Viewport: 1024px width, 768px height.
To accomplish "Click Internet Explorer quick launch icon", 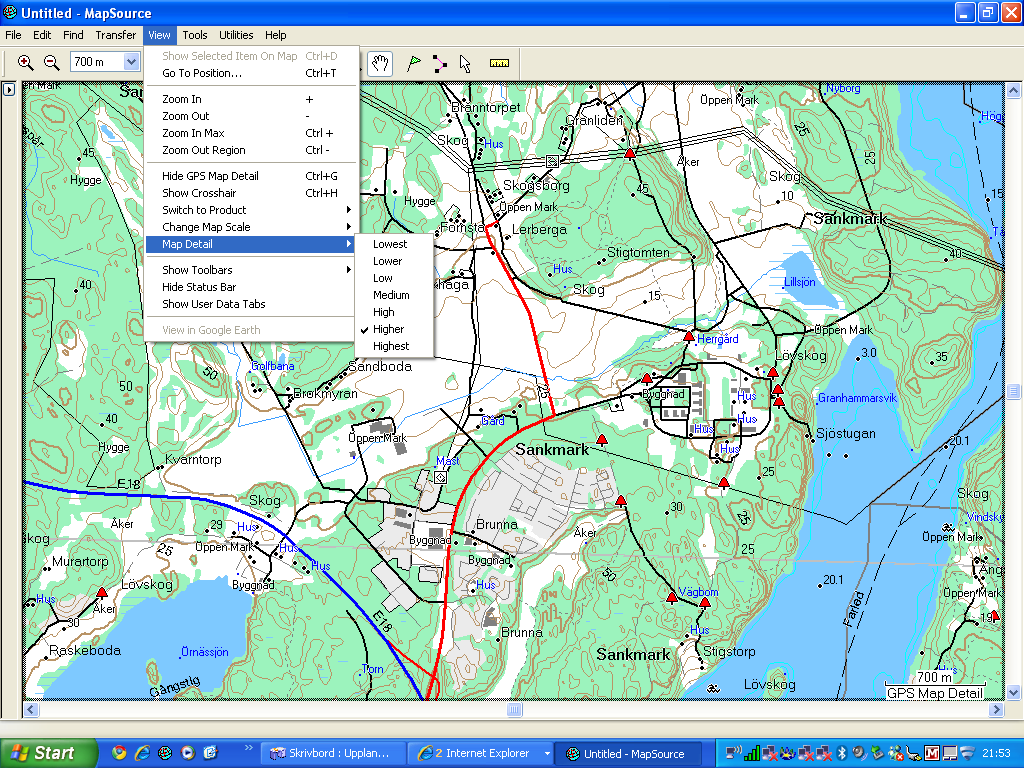I will 142,753.
